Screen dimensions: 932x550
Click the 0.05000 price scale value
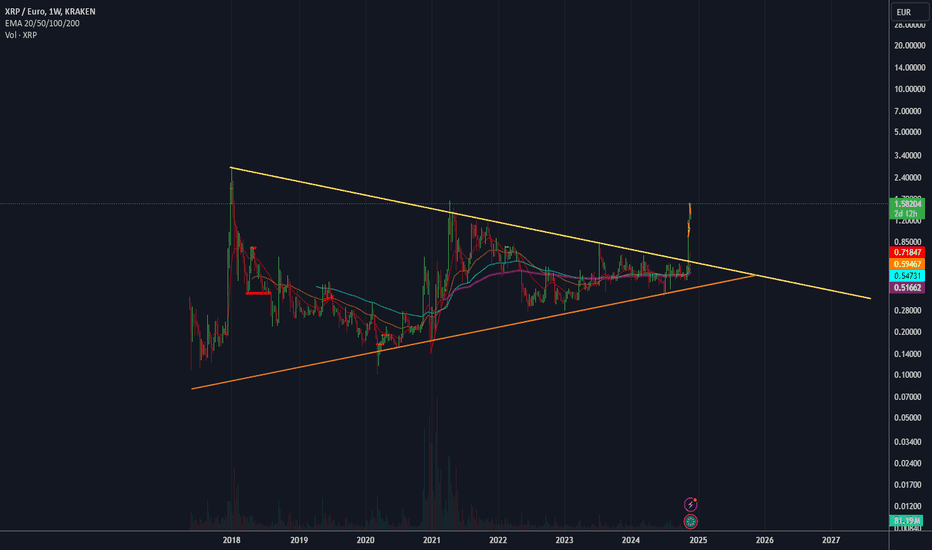[x=909, y=418]
